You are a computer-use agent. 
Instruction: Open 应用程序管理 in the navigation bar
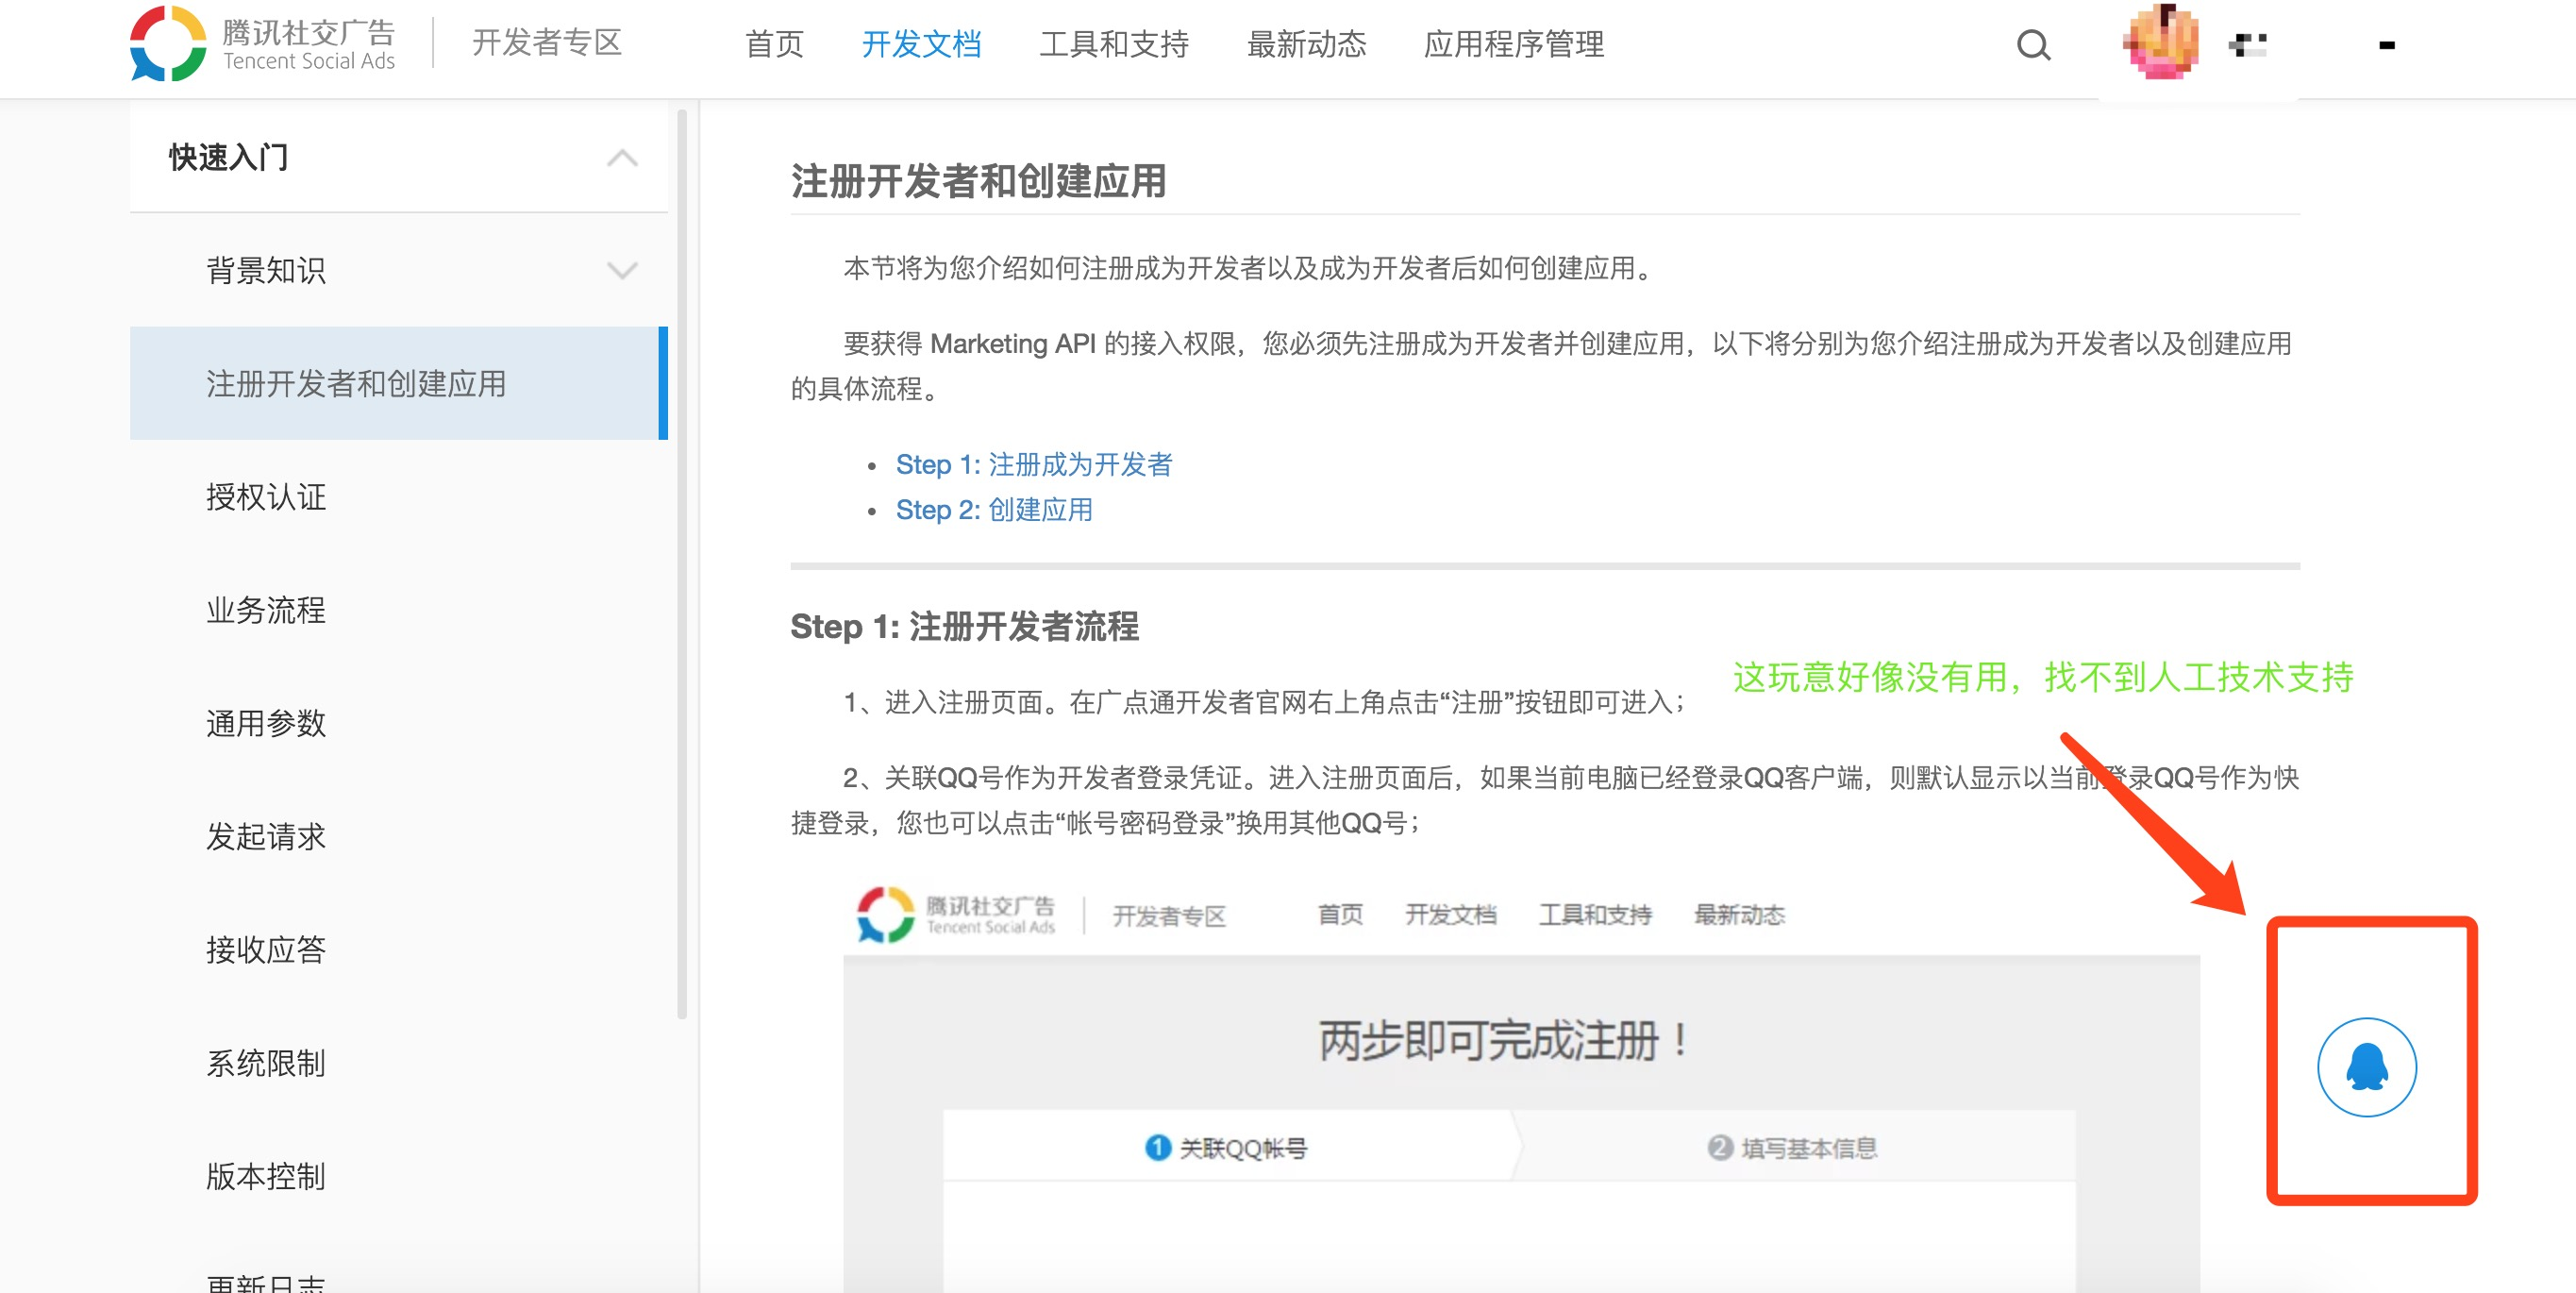pyautogui.click(x=1513, y=44)
